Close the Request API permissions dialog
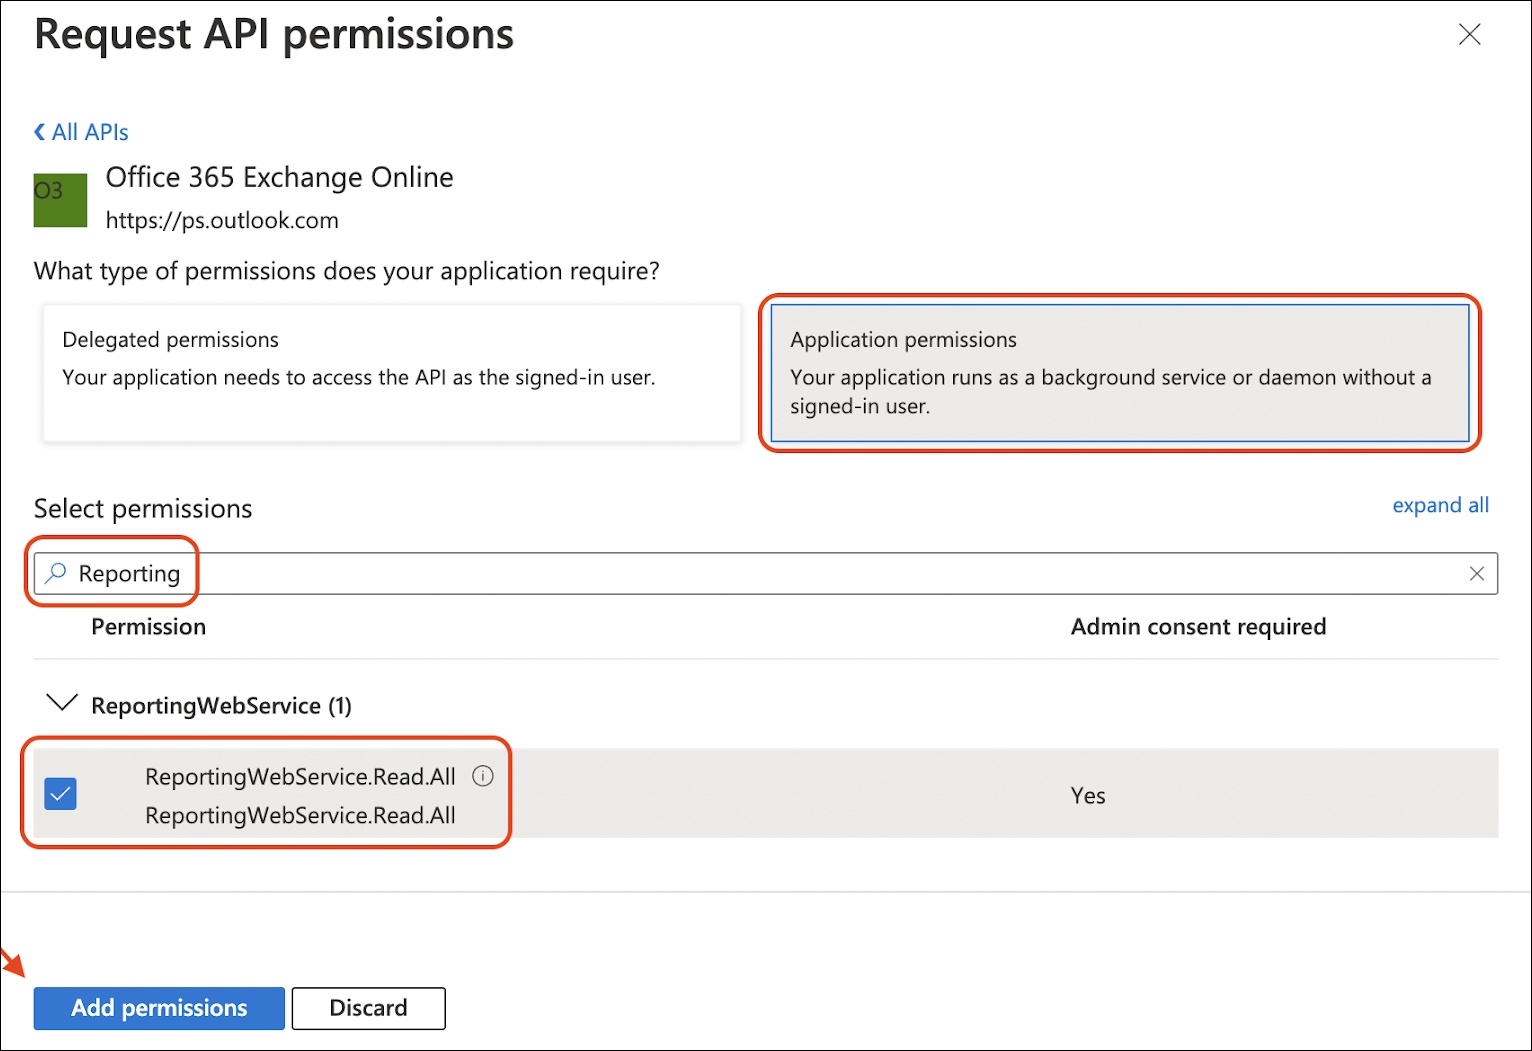Image resolution: width=1532 pixels, height=1051 pixels. coord(1470,34)
